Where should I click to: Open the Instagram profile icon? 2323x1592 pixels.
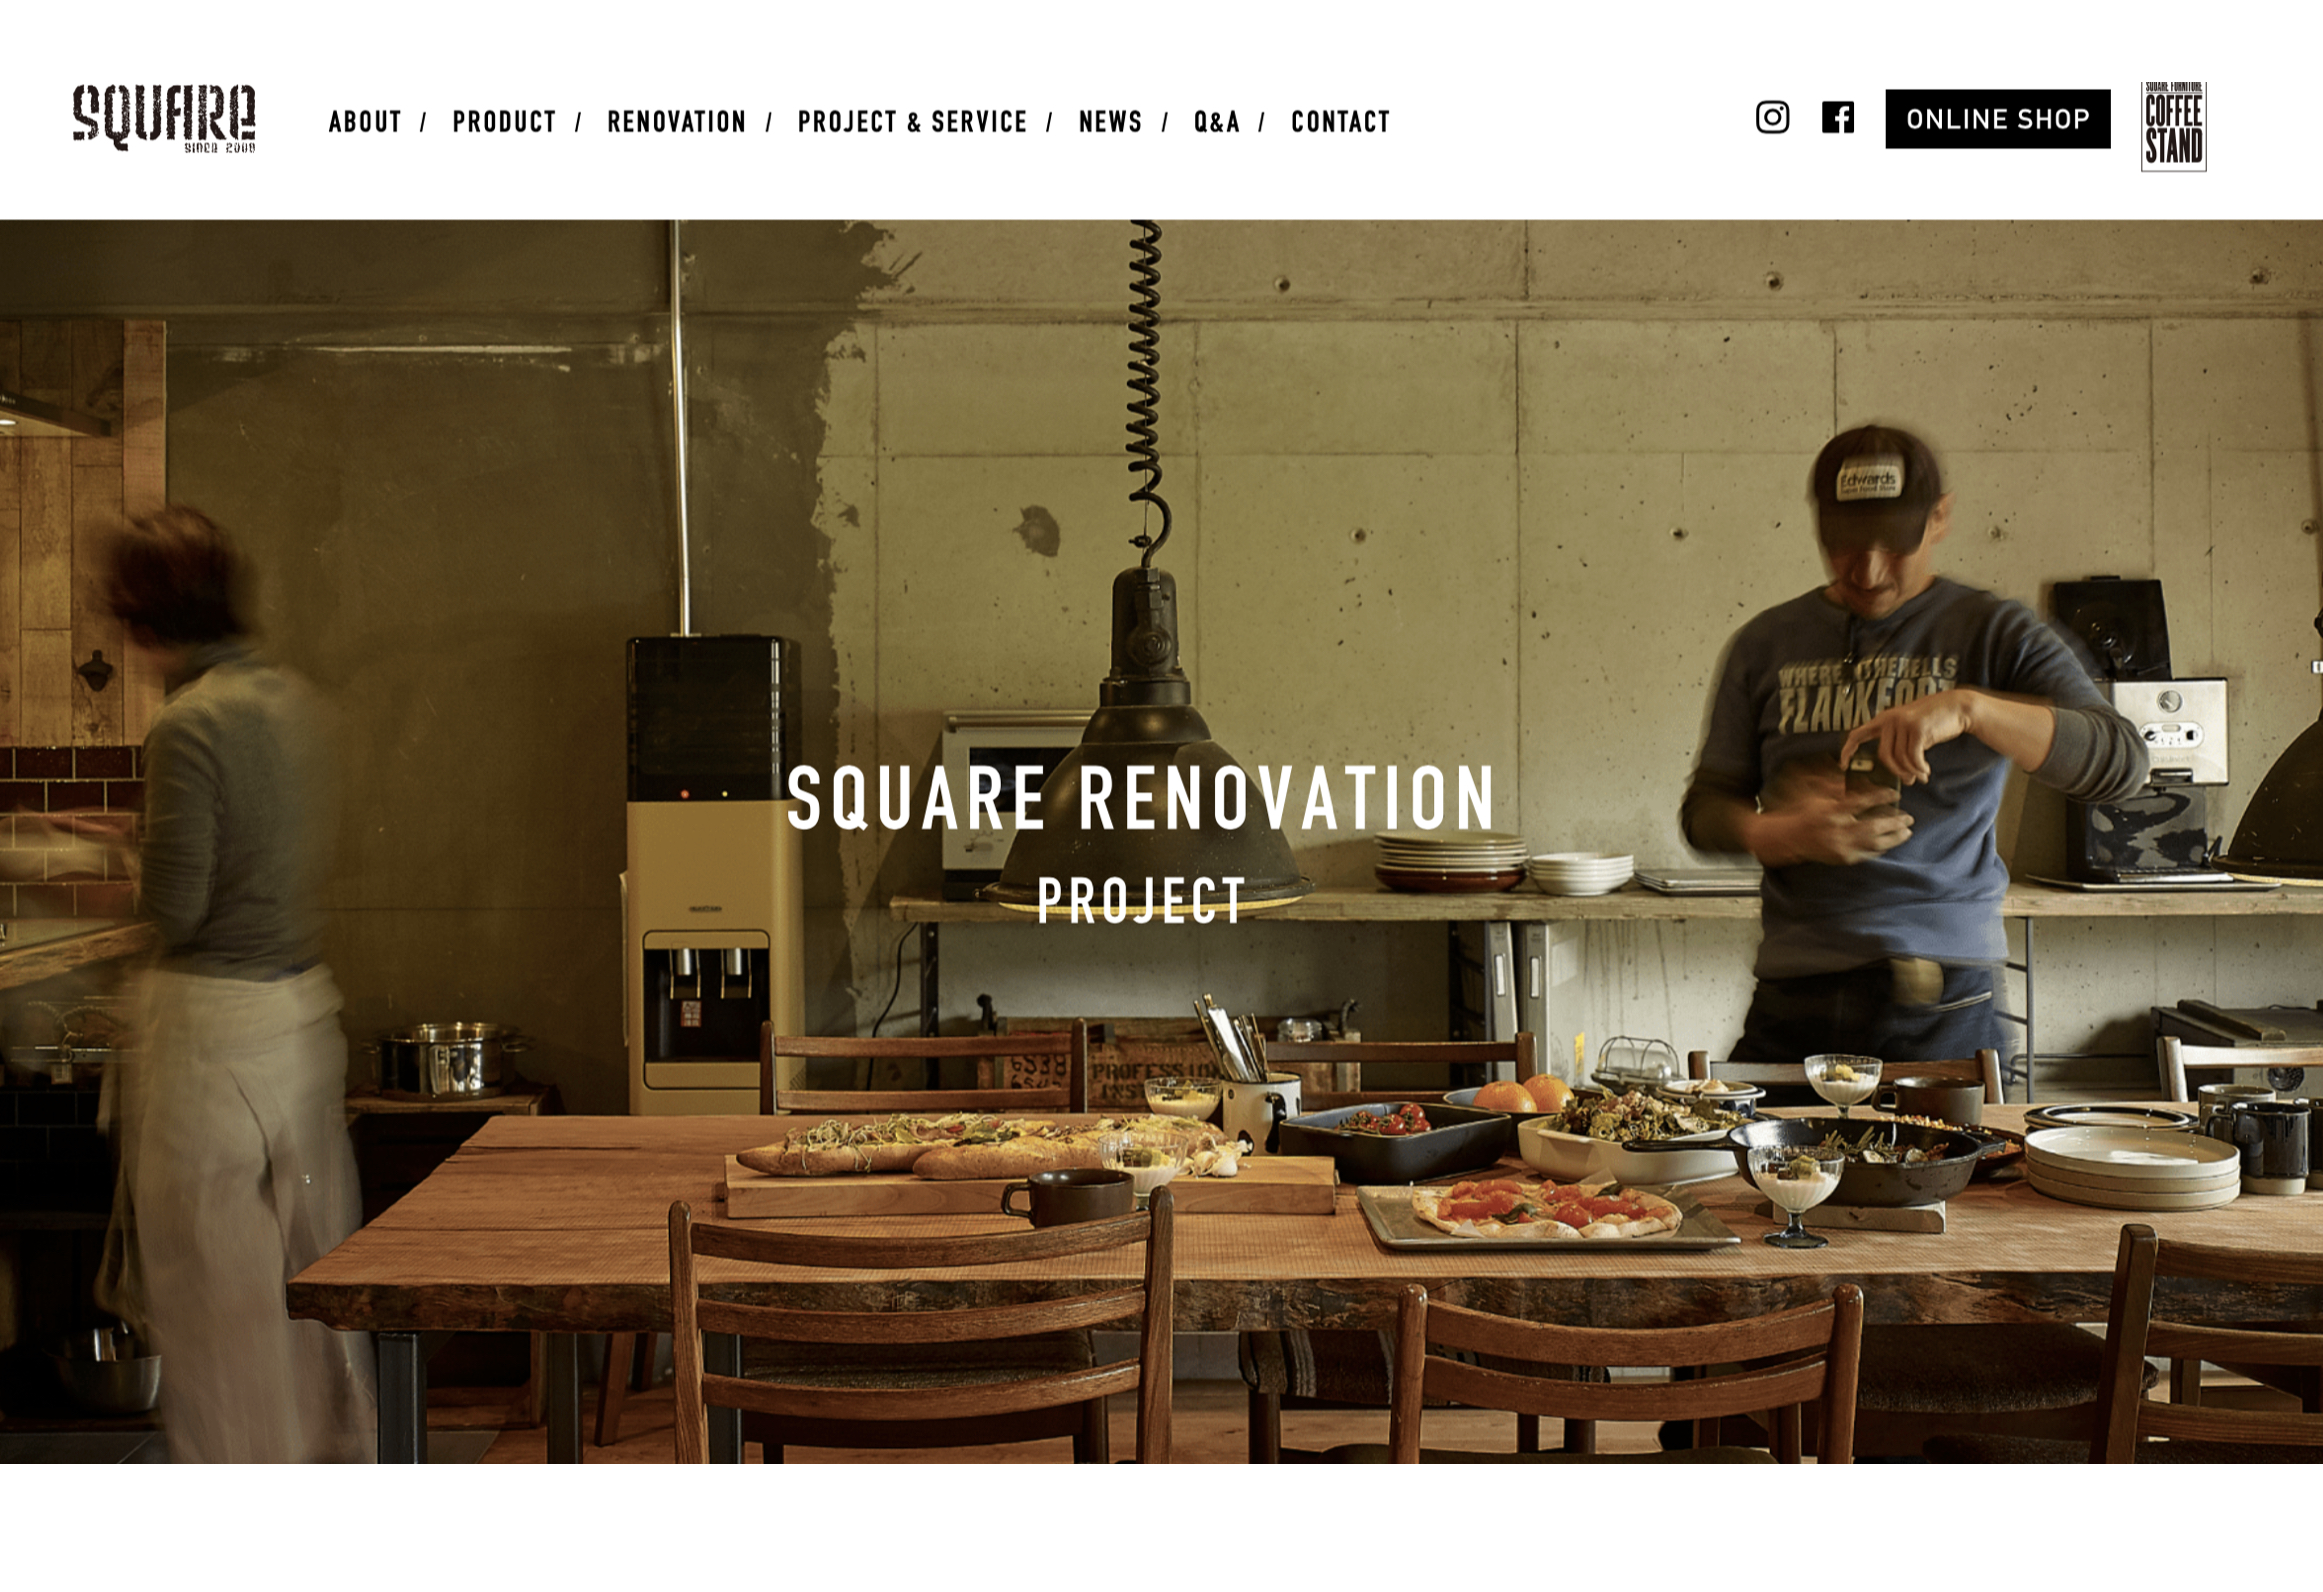coord(1772,118)
